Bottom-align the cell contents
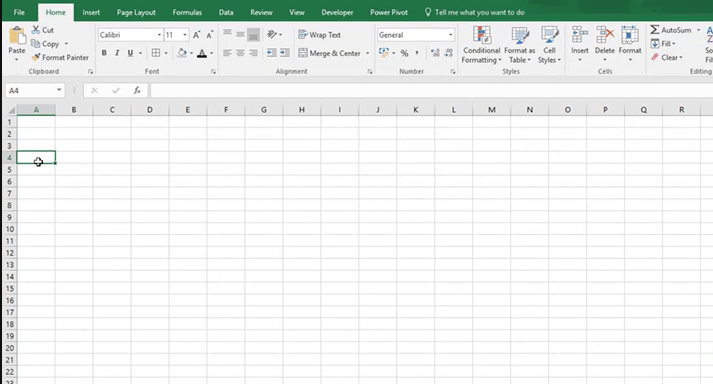Screen dimensions: 713x384 (x=253, y=35)
